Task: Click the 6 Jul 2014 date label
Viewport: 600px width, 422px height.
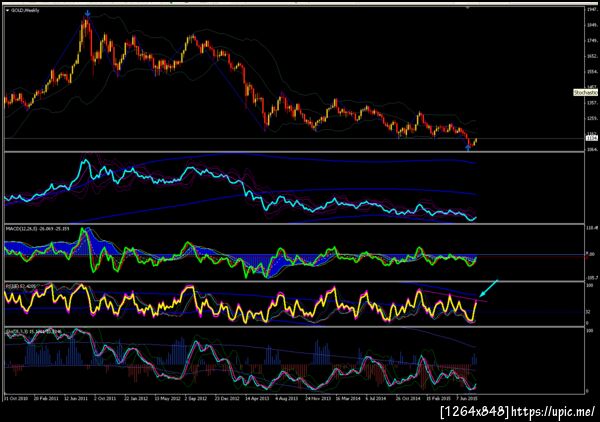Action: (376, 398)
